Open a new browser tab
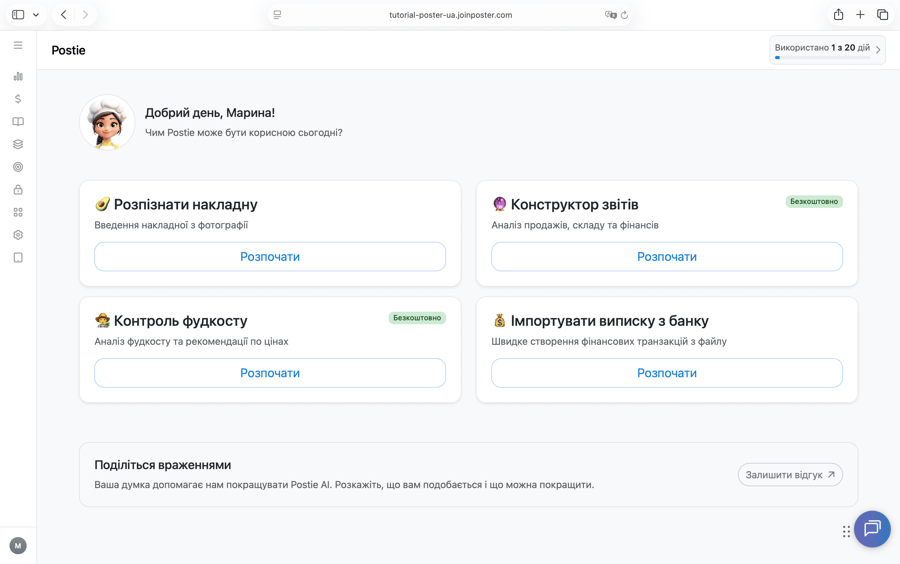The width and height of the screenshot is (900, 564). click(860, 15)
